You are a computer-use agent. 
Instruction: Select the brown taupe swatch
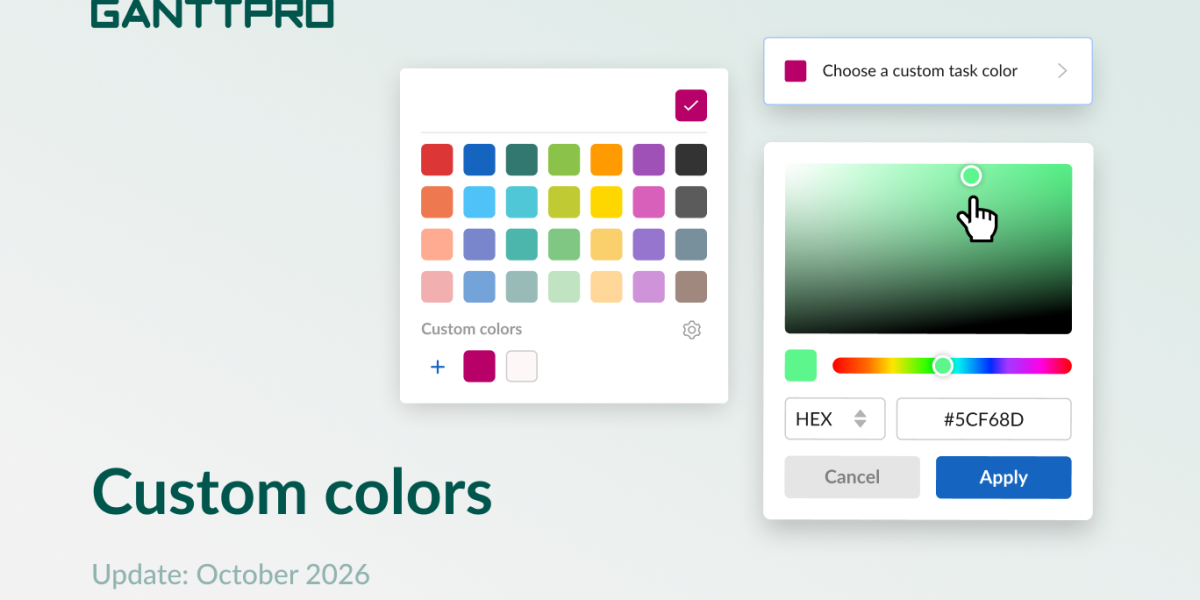[x=691, y=287]
